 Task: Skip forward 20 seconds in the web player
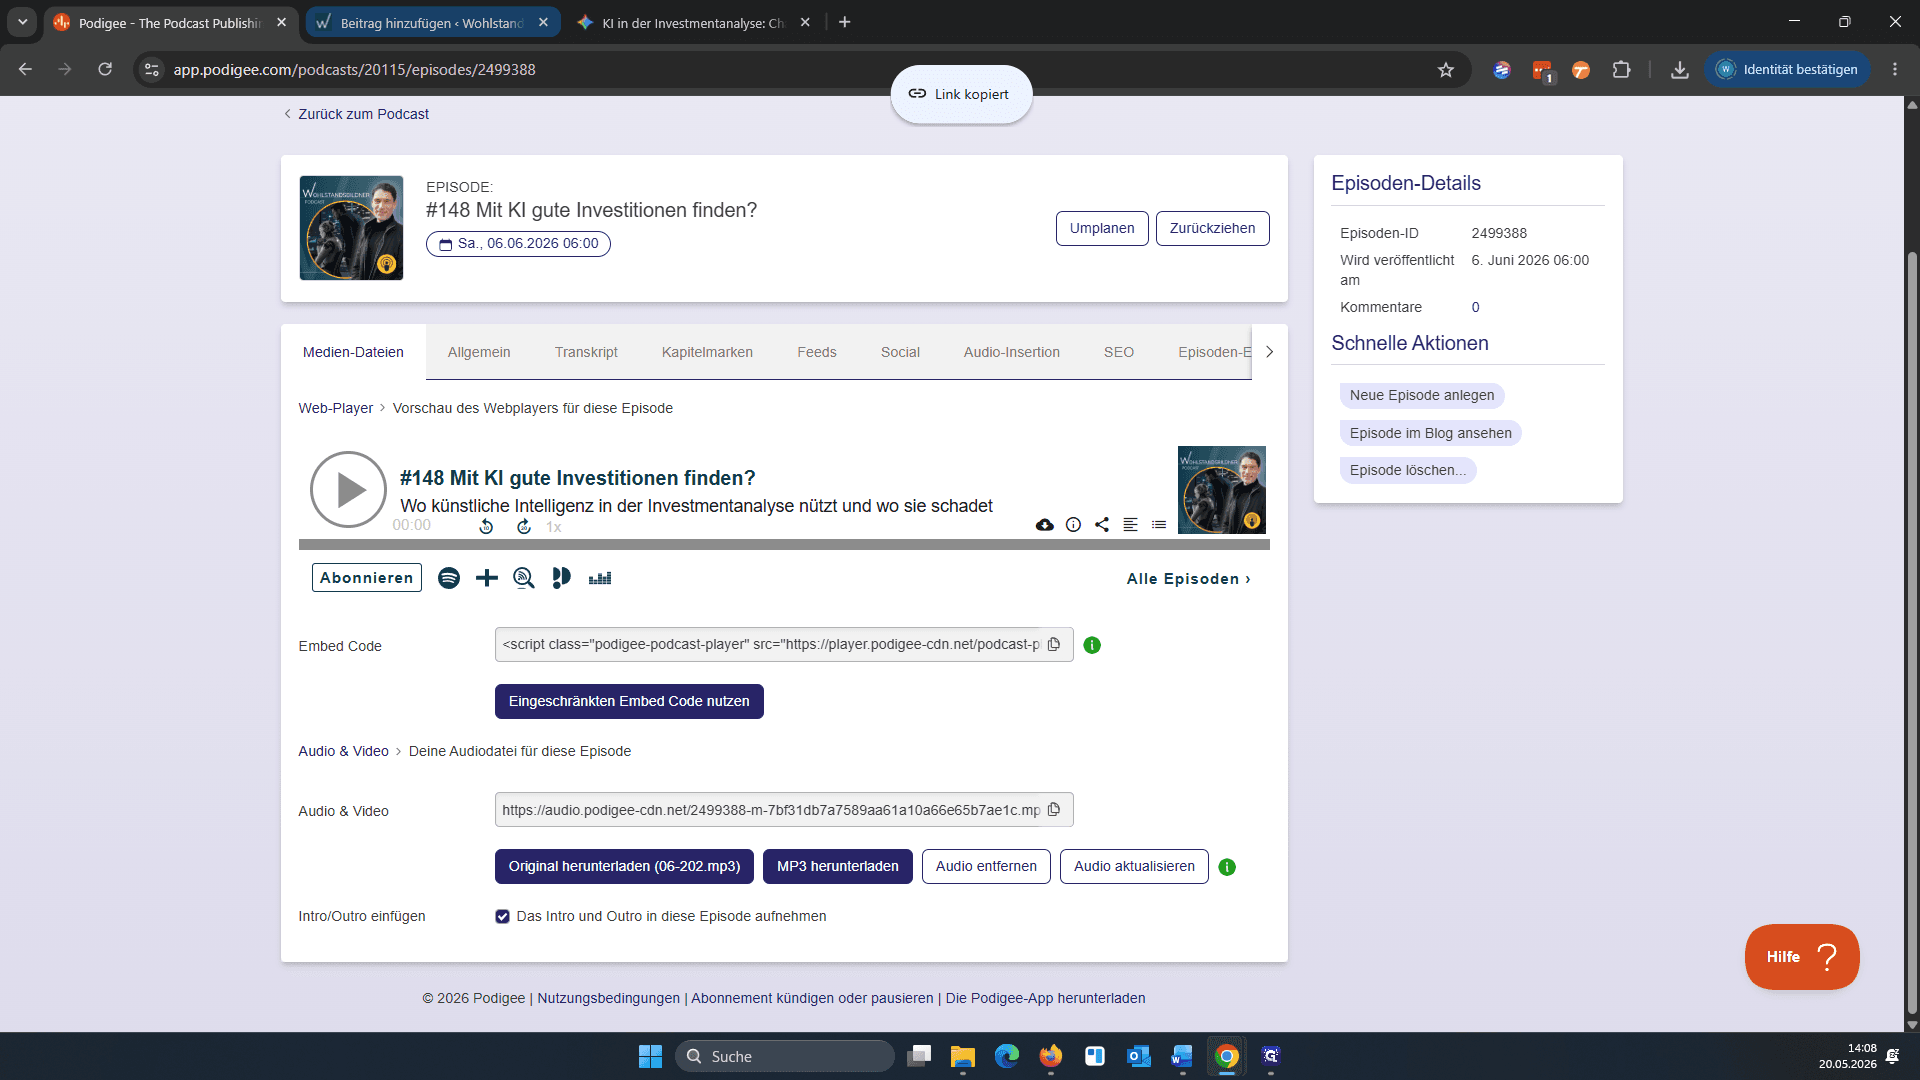tap(524, 526)
